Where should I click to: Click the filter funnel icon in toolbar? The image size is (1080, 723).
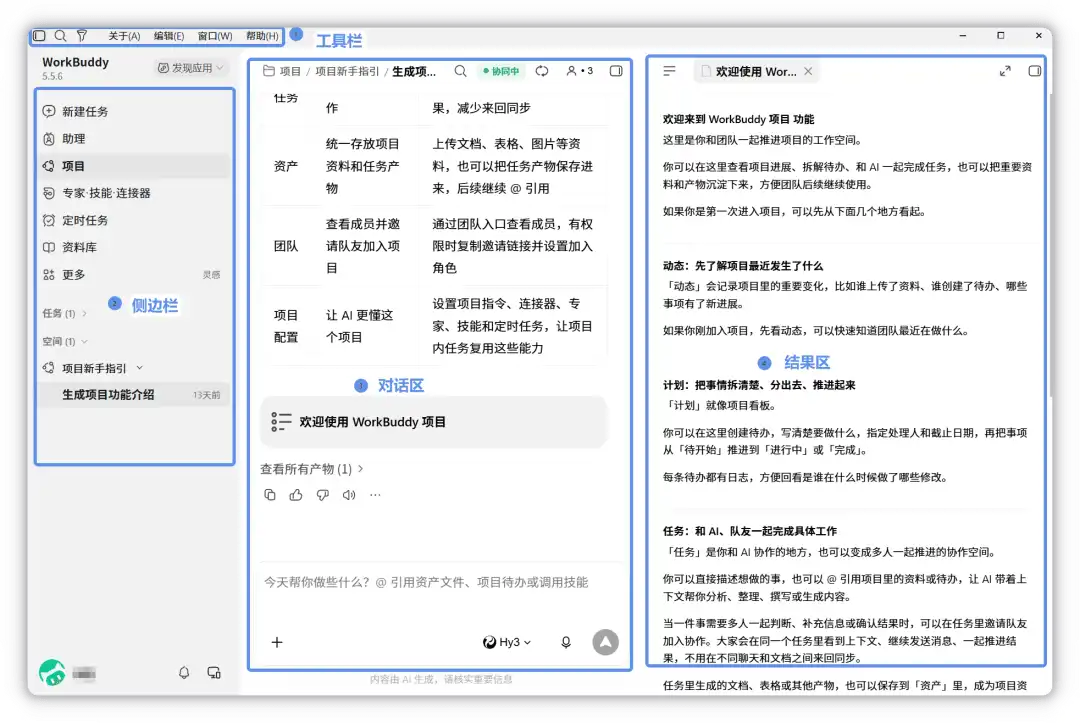pyautogui.click(x=82, y=35)
